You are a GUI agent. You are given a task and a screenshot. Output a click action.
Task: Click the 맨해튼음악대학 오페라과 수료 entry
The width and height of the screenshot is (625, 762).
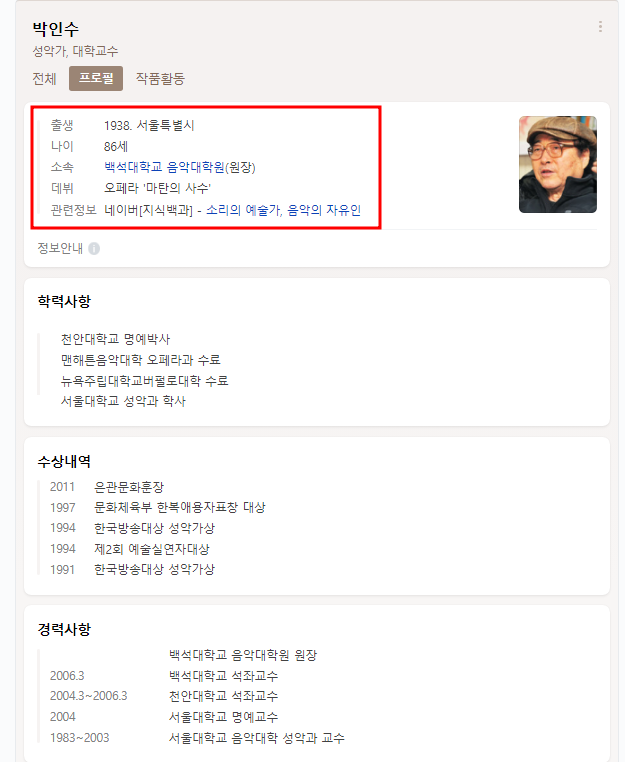140,360
